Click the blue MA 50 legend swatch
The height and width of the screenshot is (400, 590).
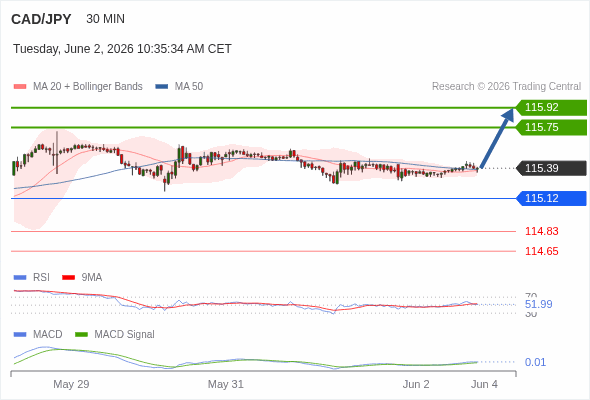[162, 87]
